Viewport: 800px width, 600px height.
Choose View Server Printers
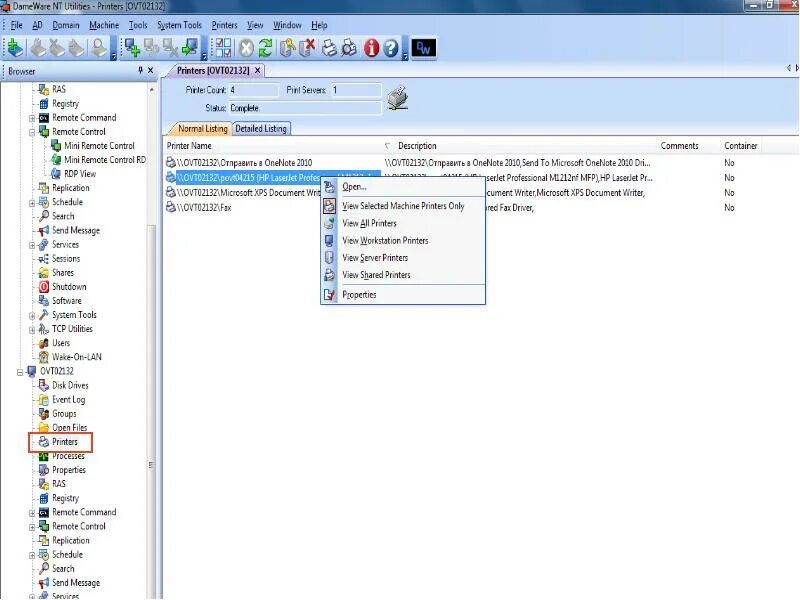(x=403, y=258)
